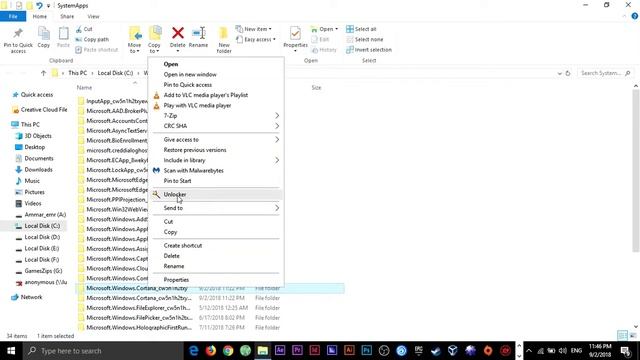Click Invert selection in ribbon
This screenshot has height=360, width=640.
(369, 50)
